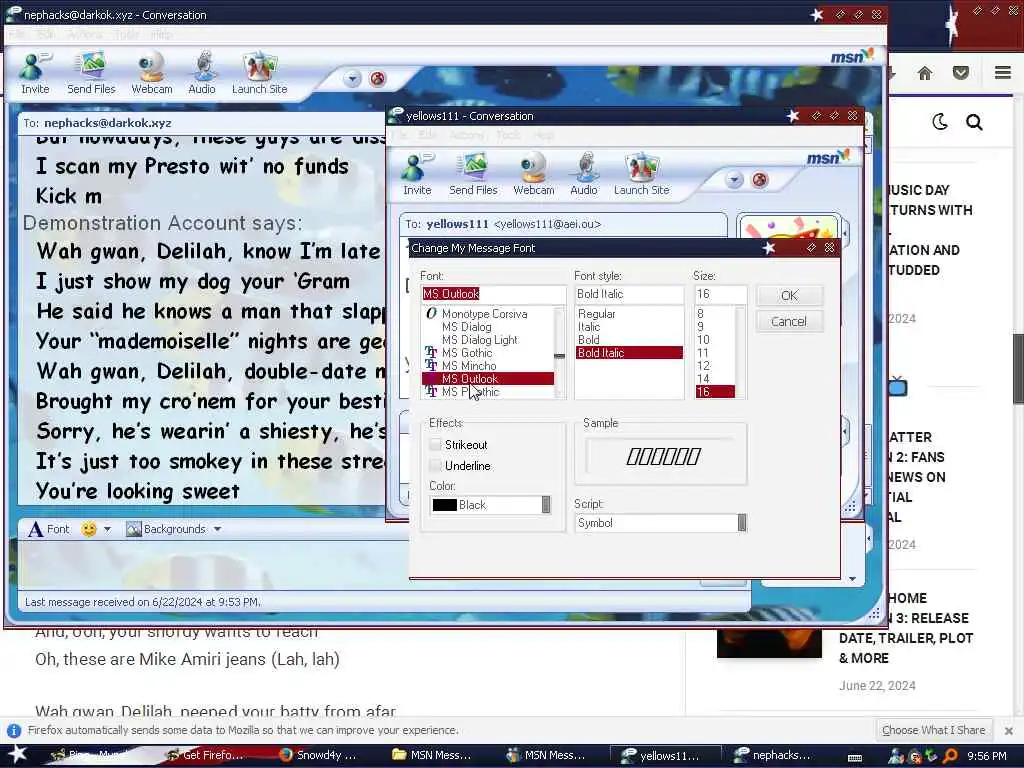The width and height of the screenshot is (1024, 768).
Task: Select Monotype Corsiva in font list
Action: [484, 313]
